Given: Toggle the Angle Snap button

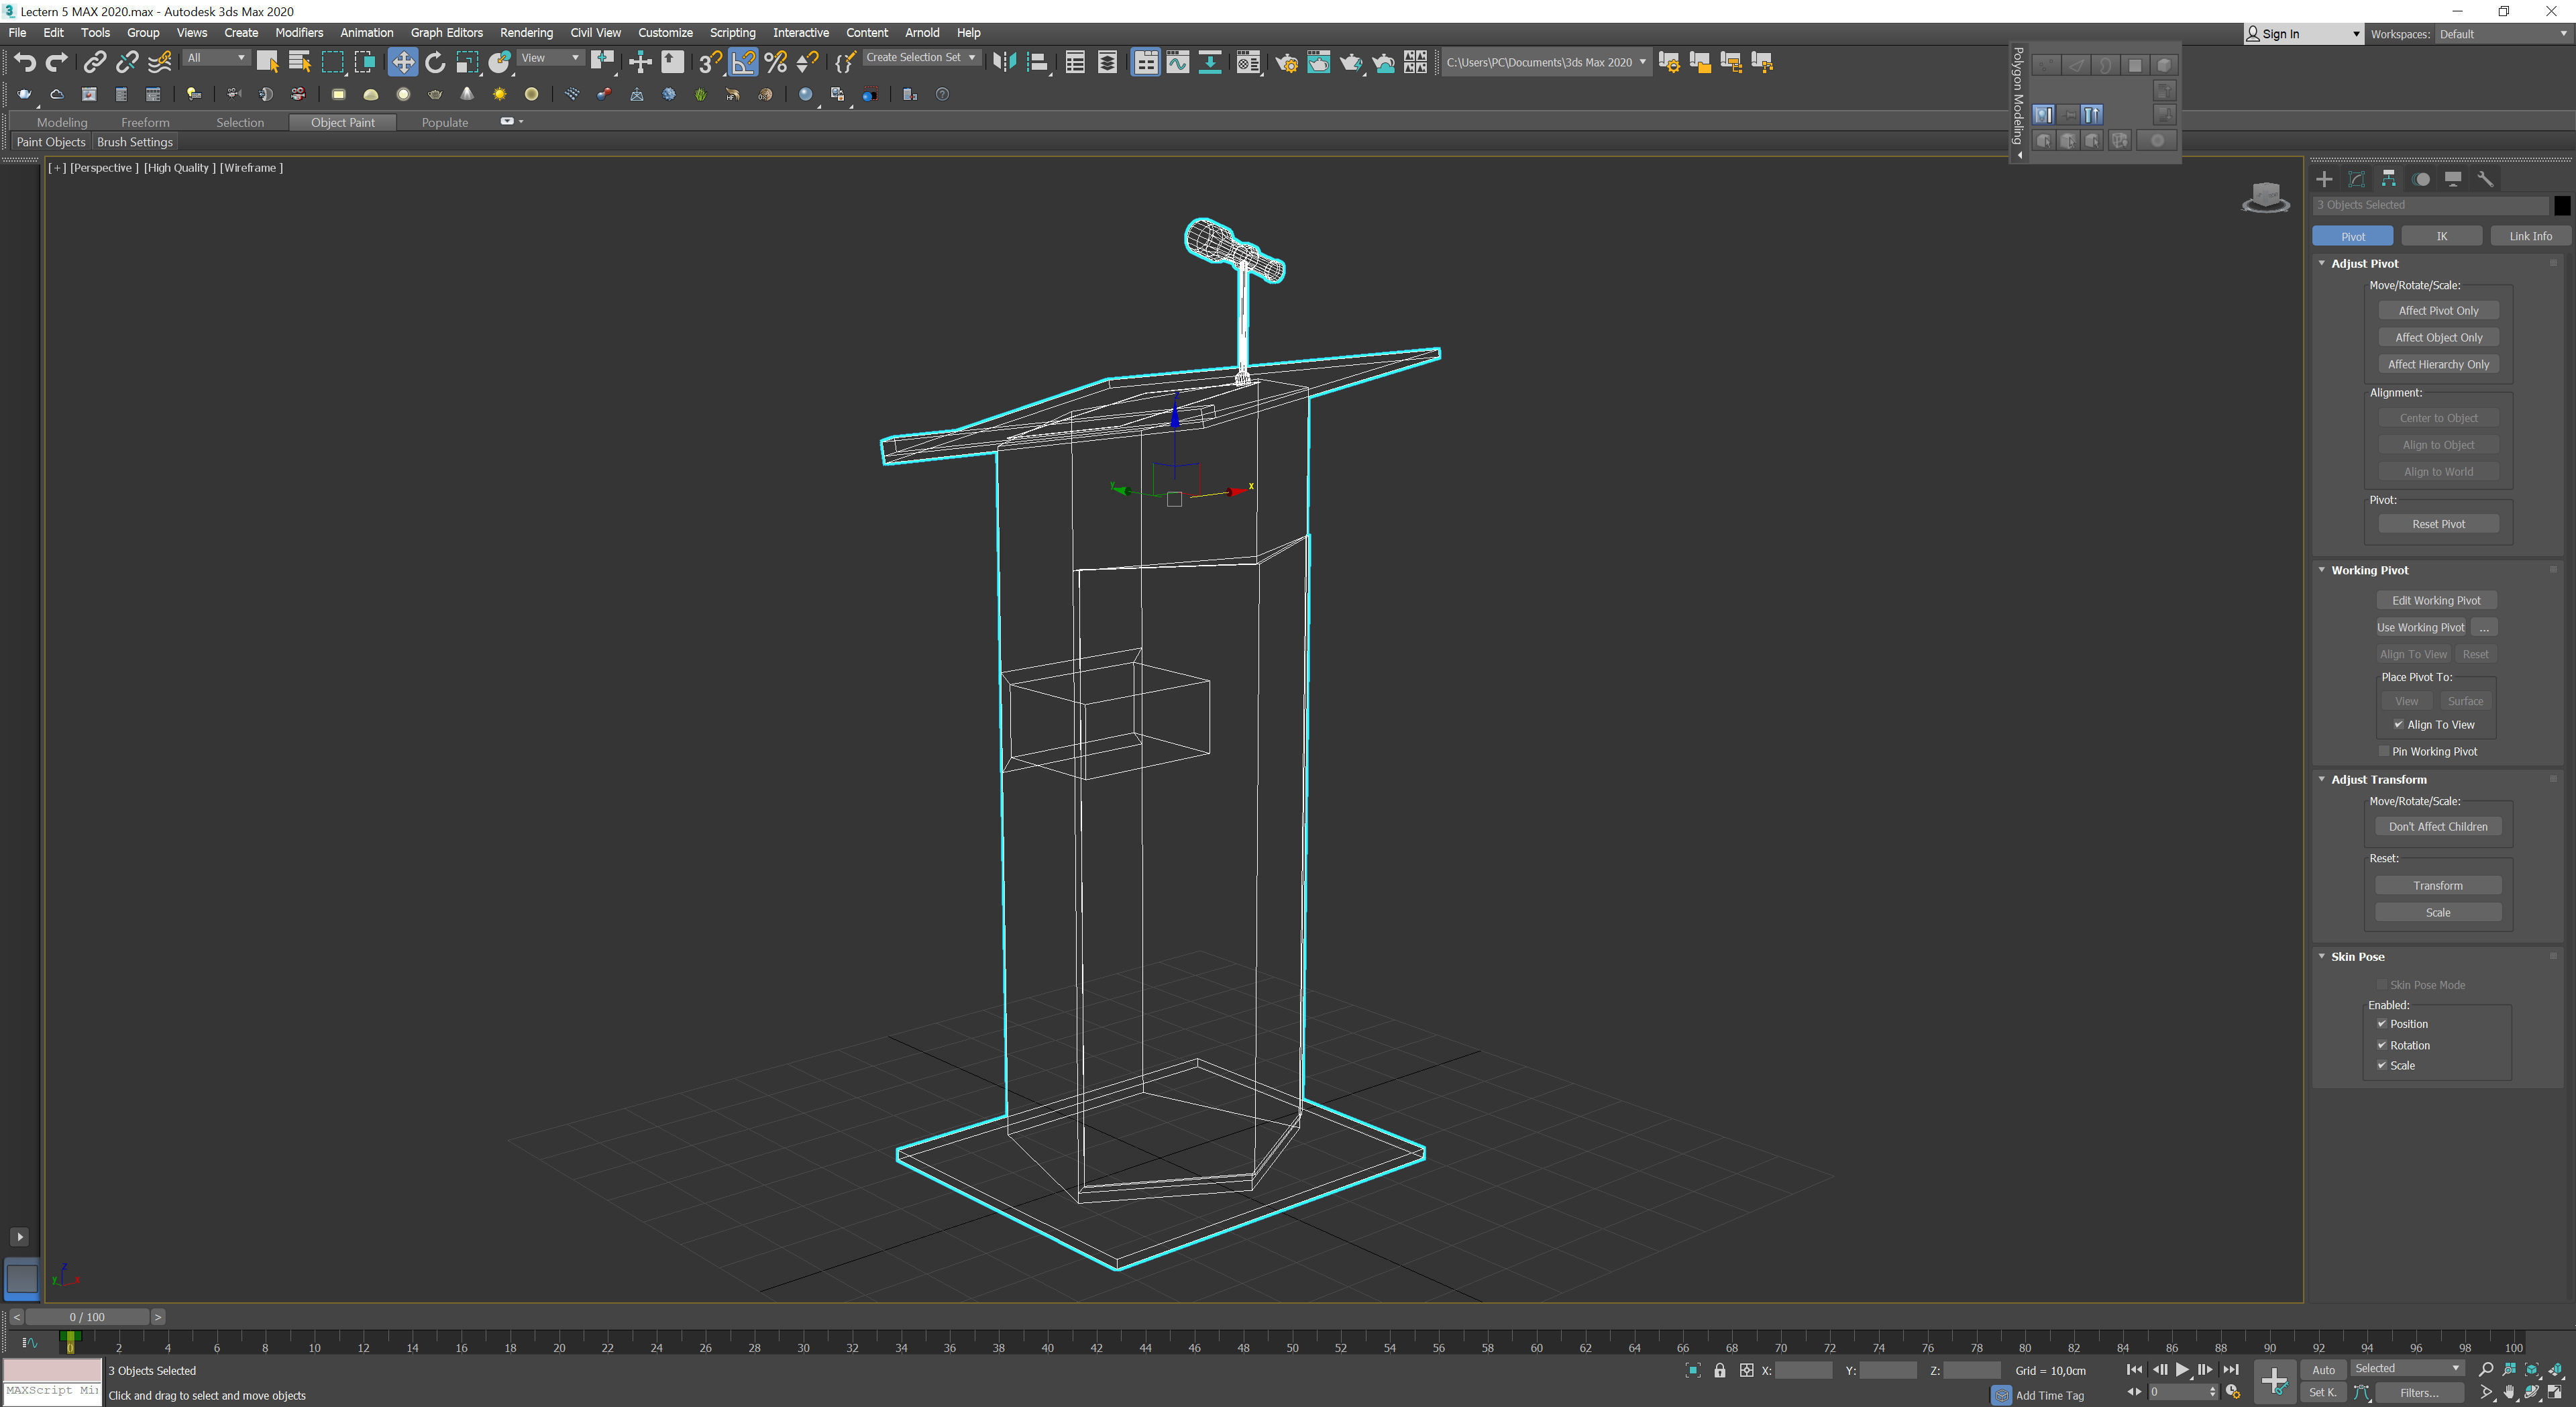Looking at the screenshot, I should click(743, 62).
